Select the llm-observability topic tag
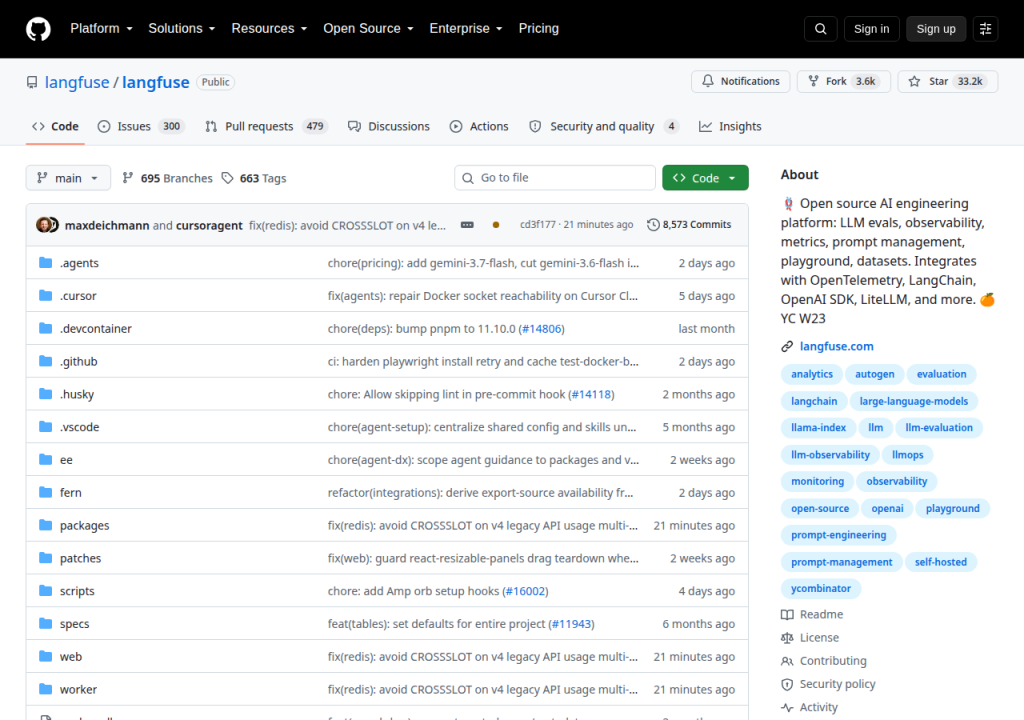The height and width of the screenshot is (720, 1024). (830, 455)
